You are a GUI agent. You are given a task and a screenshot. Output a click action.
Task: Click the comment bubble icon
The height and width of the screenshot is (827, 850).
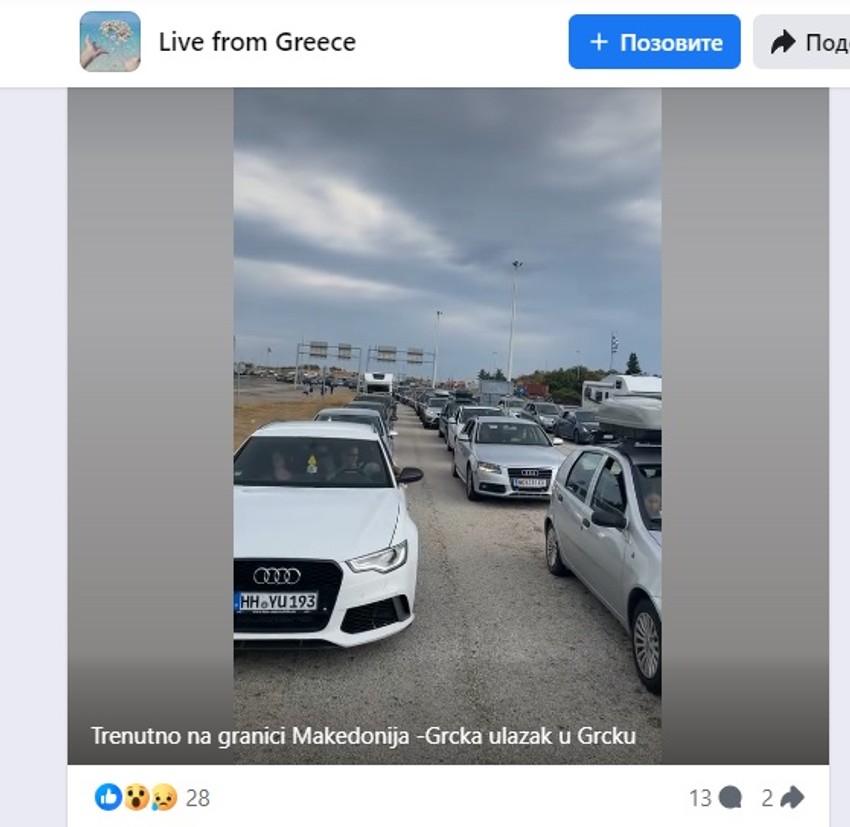(730, 798)
